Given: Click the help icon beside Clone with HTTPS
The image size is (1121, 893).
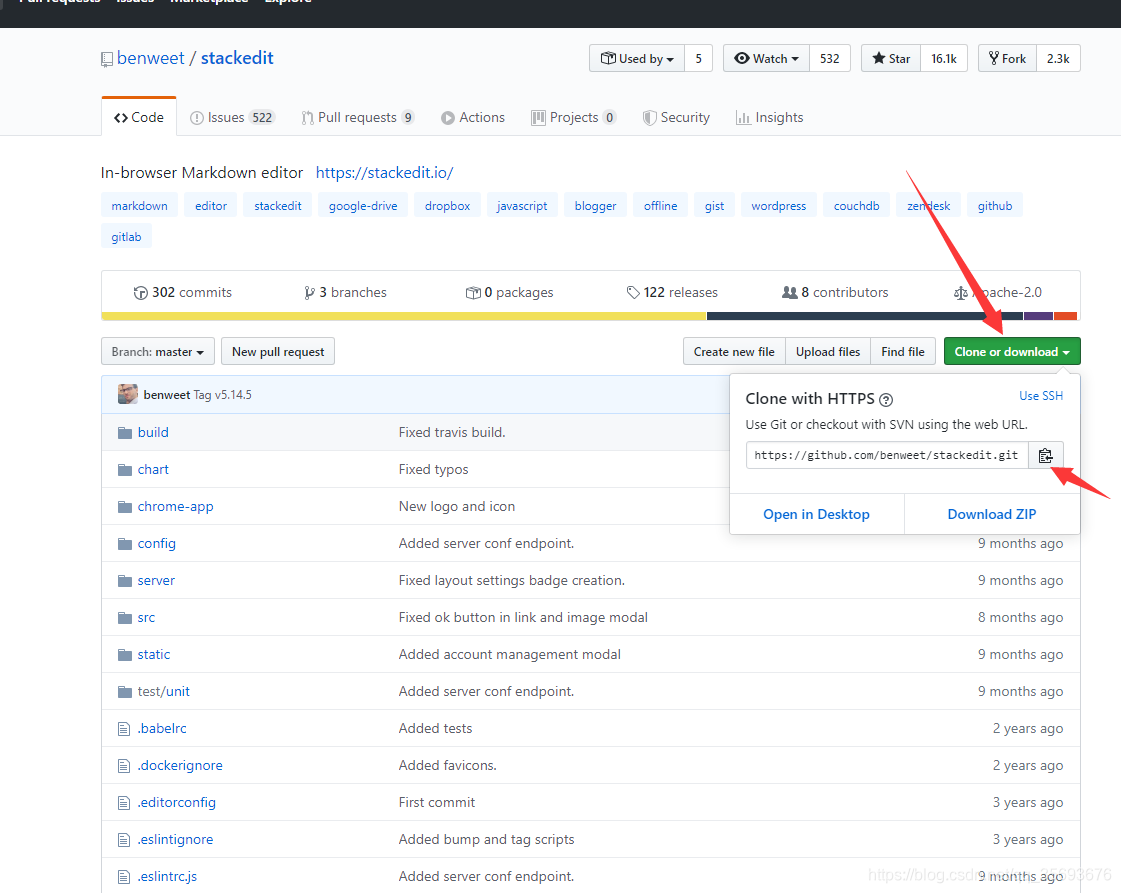Looking at the screenshot, I should coord(886,400).
